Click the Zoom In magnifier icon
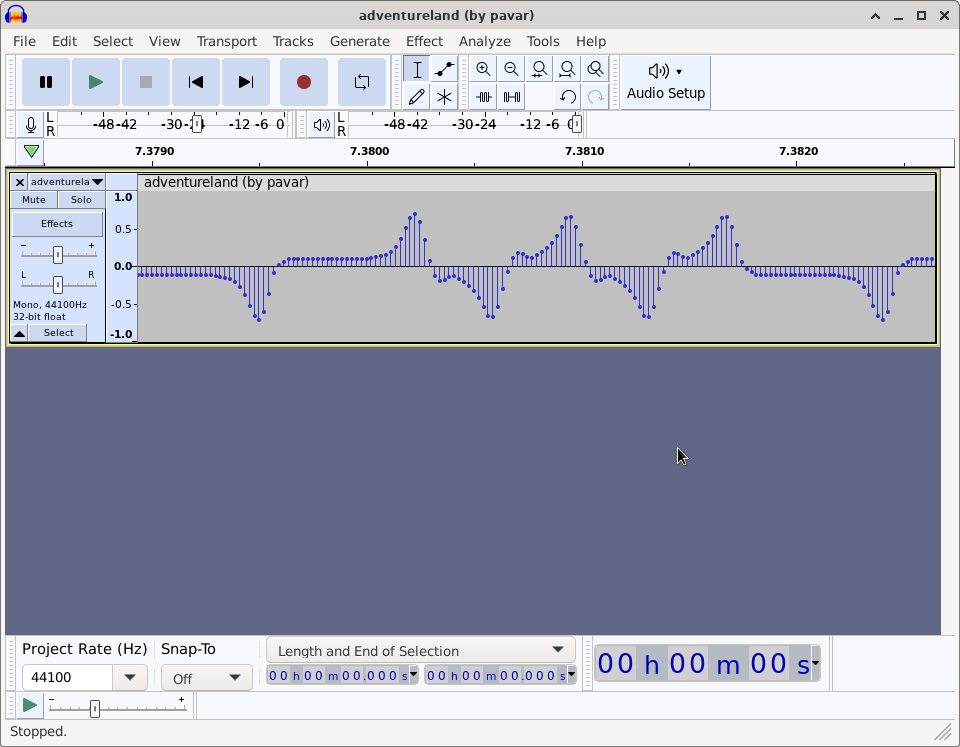The width and height of the screenshot is (960, 747). tap(483, 69)
